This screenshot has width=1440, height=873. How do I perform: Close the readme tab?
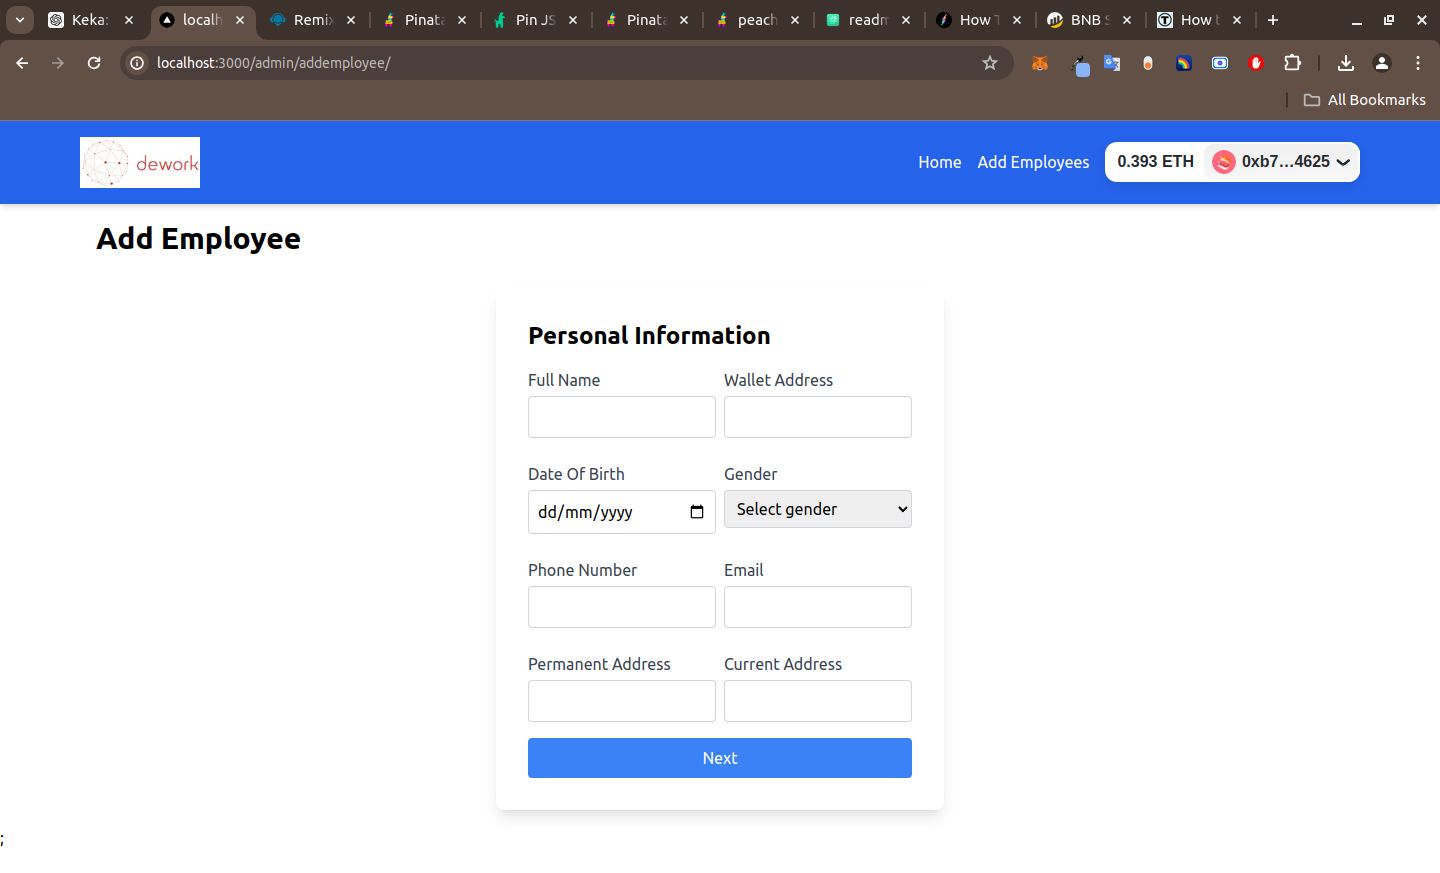click(906, 20)
